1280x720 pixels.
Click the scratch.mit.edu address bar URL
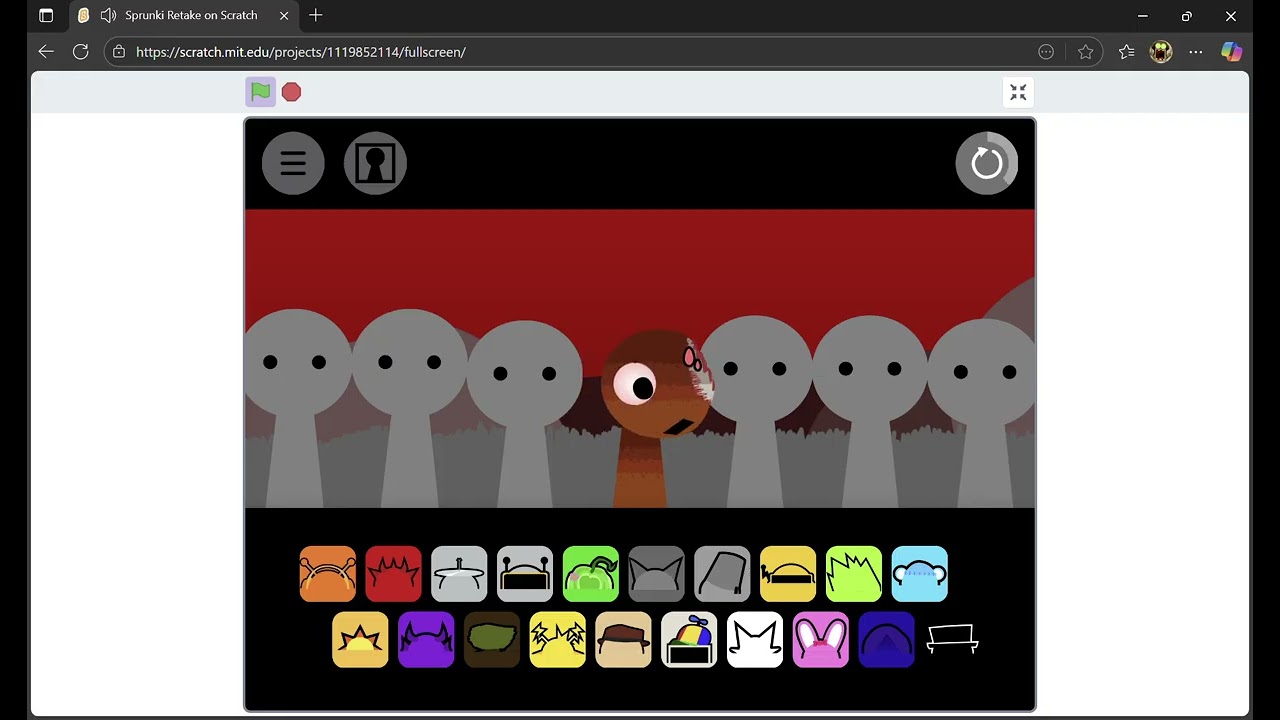click(x=301, y=52)
